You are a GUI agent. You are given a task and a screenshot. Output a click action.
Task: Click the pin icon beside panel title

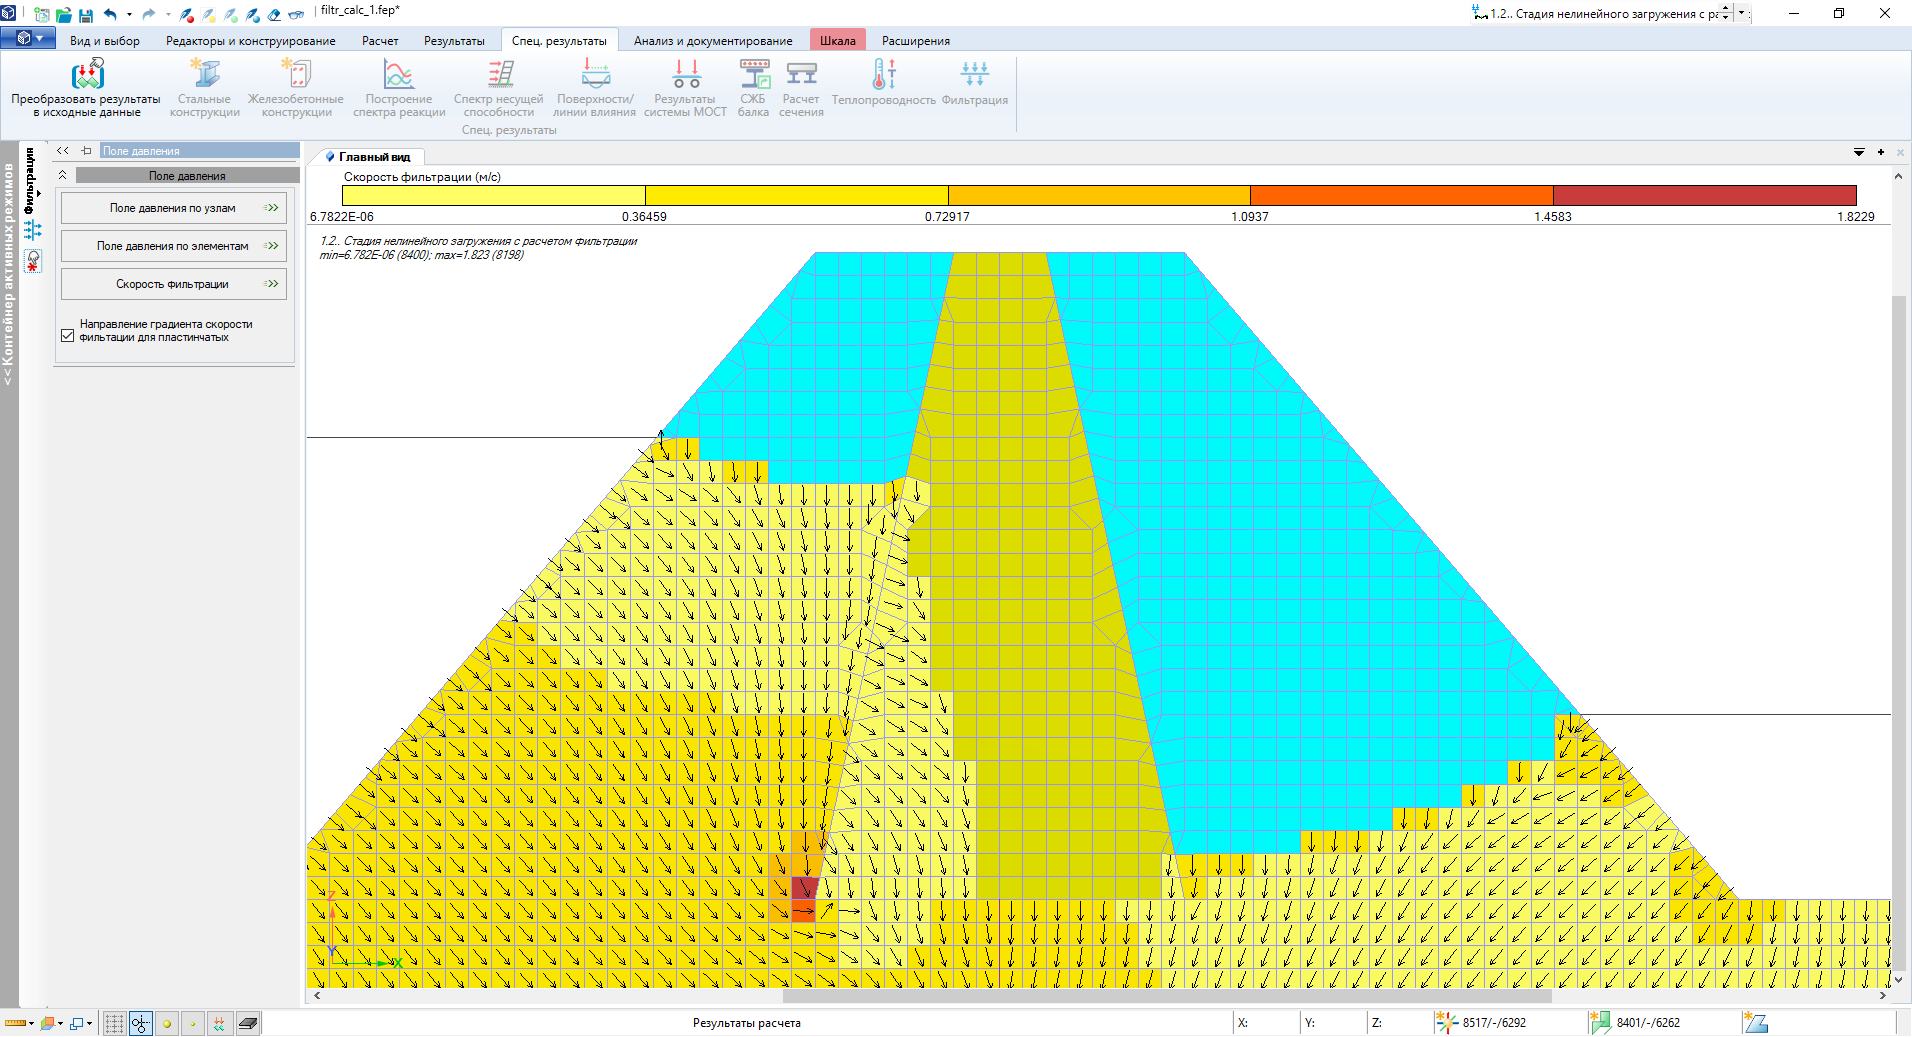coord(87,151)
